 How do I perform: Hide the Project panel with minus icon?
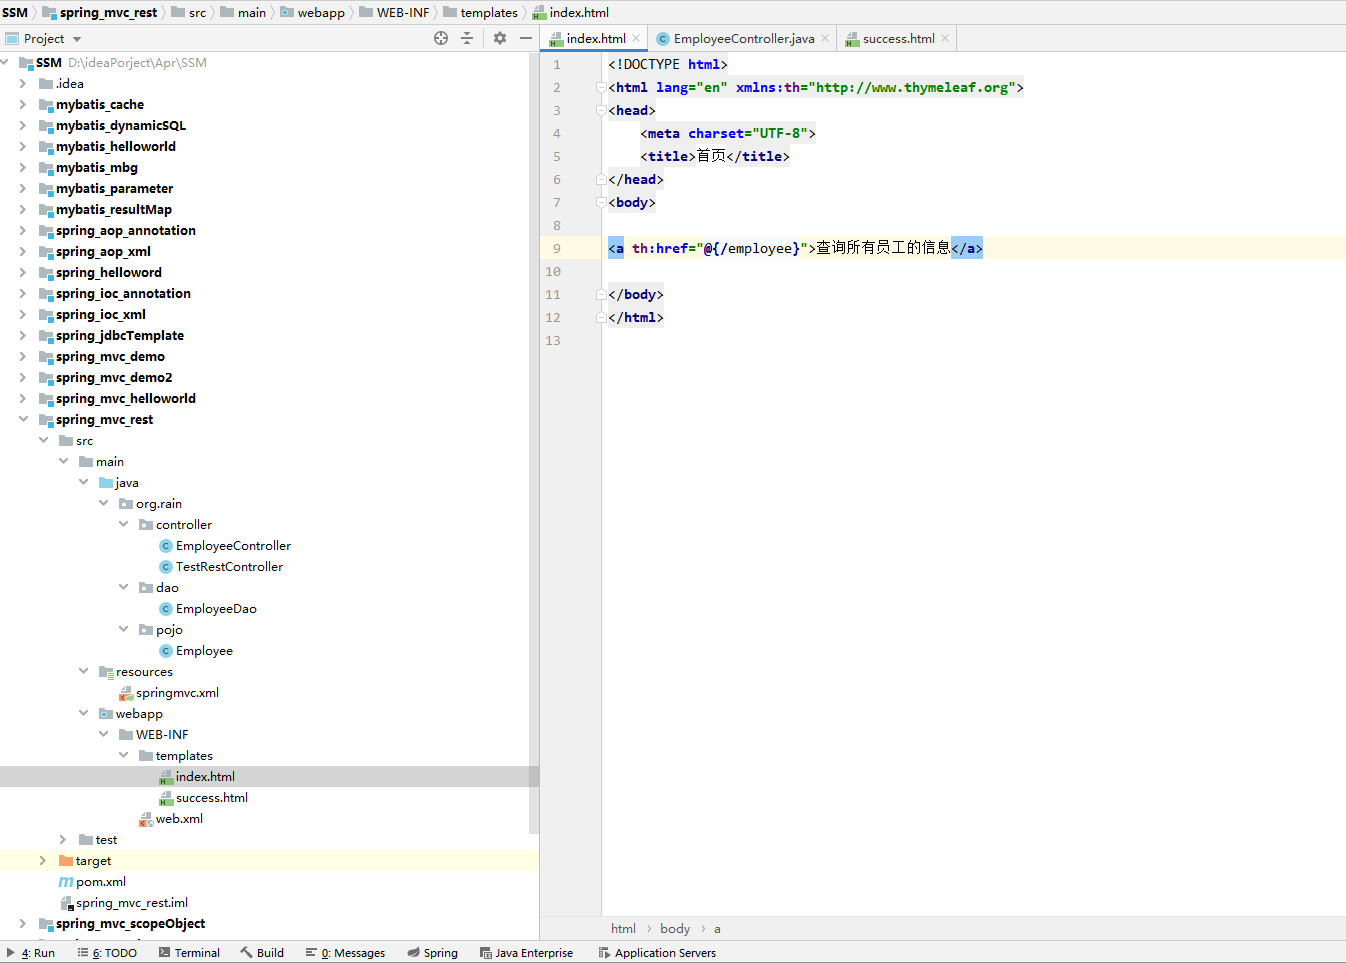click(x=526, y=38)
